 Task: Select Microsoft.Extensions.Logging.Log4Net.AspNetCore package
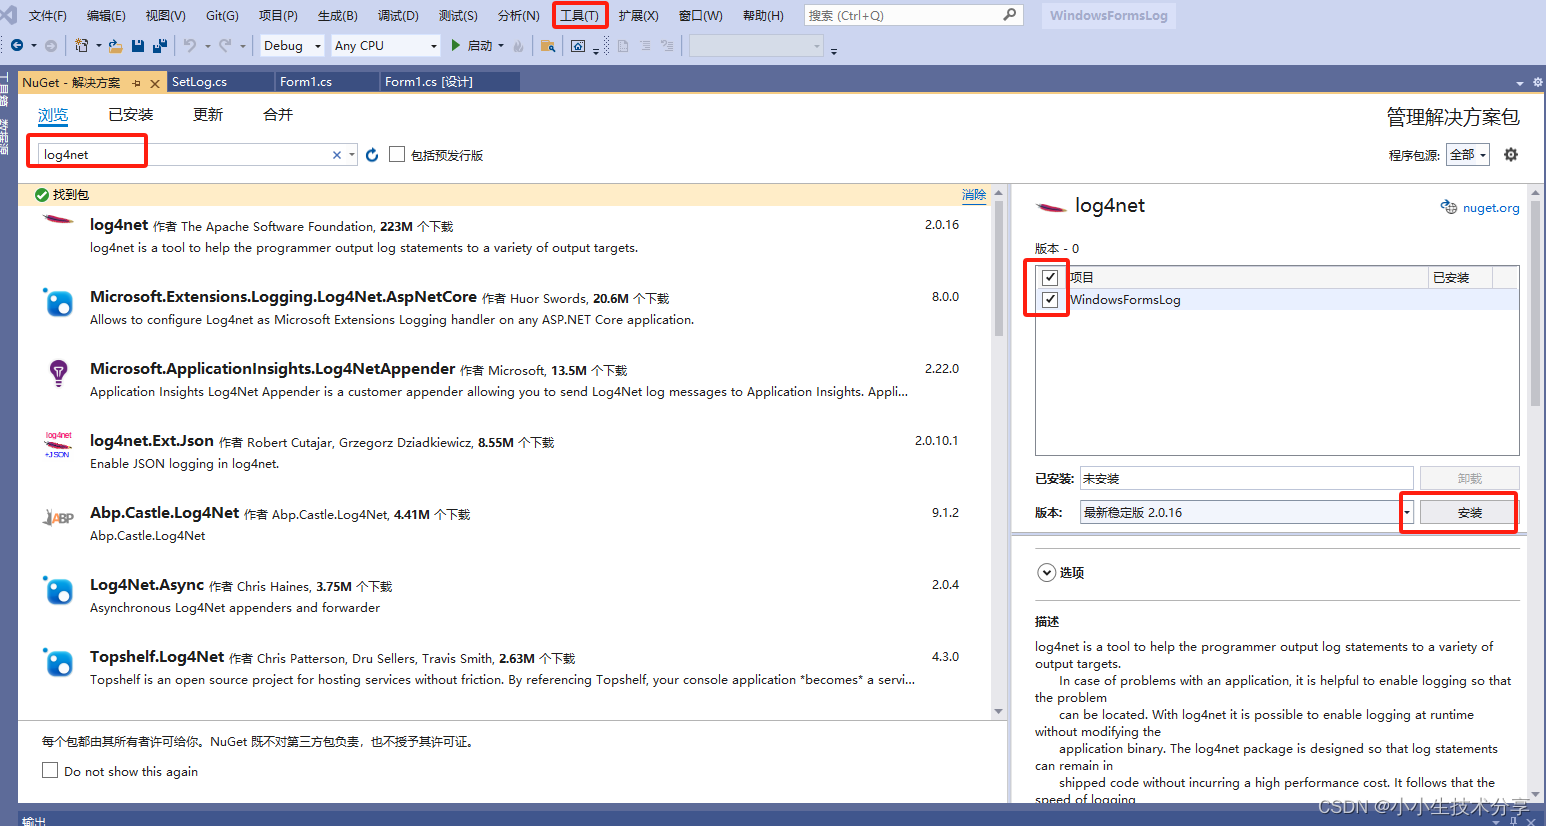(x=502, y=308)
